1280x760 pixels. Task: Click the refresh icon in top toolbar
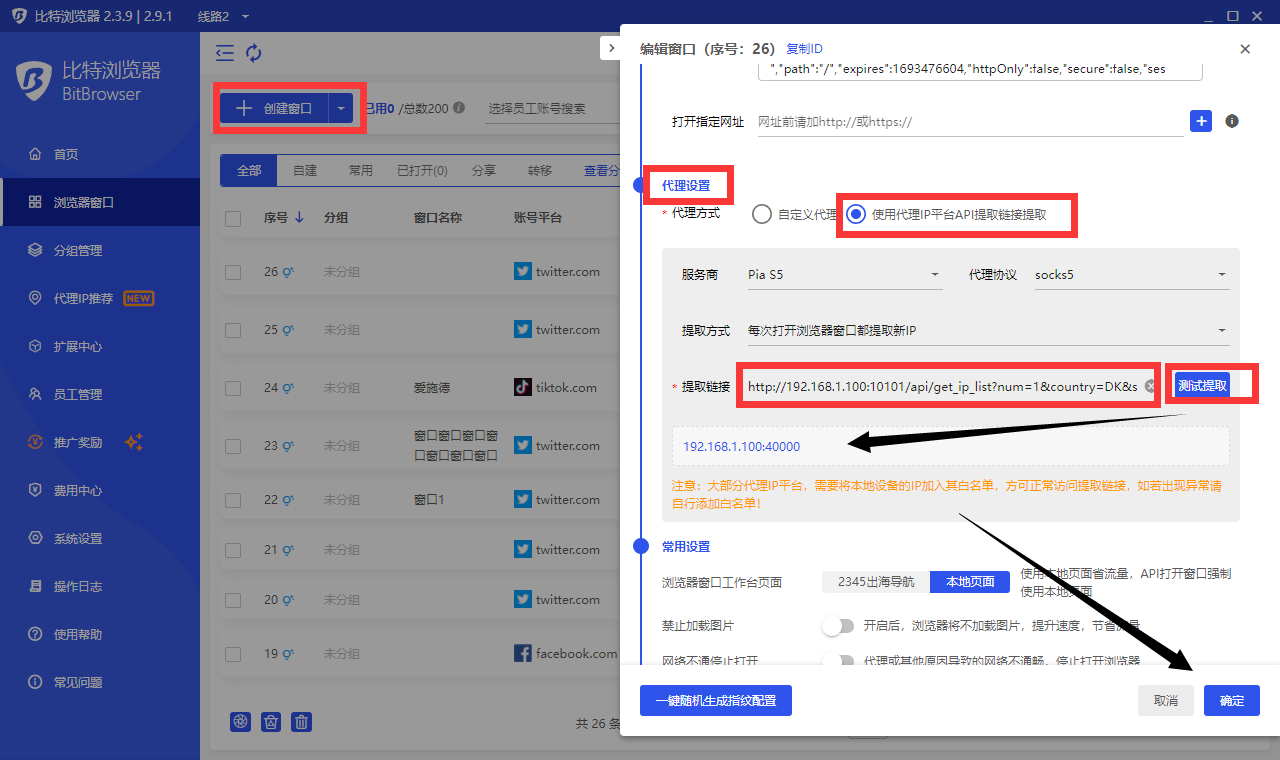(254, 53)
